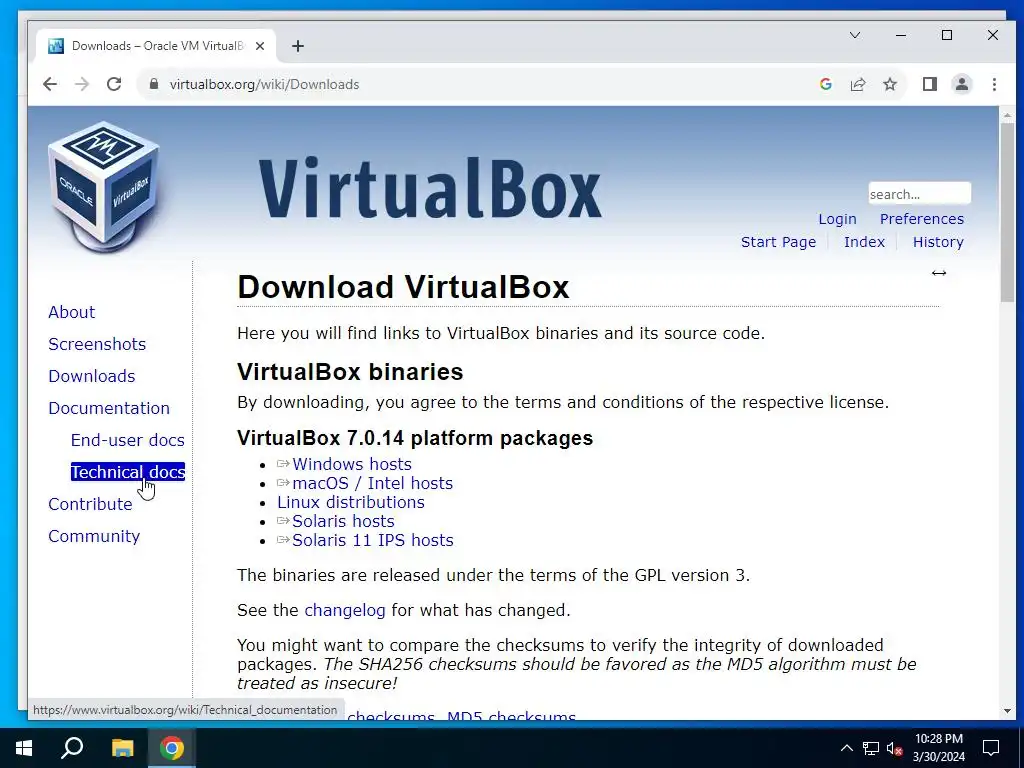Open Linux distributions link
The height and width of the screenshot is (768, 1024).
[351, 502]
